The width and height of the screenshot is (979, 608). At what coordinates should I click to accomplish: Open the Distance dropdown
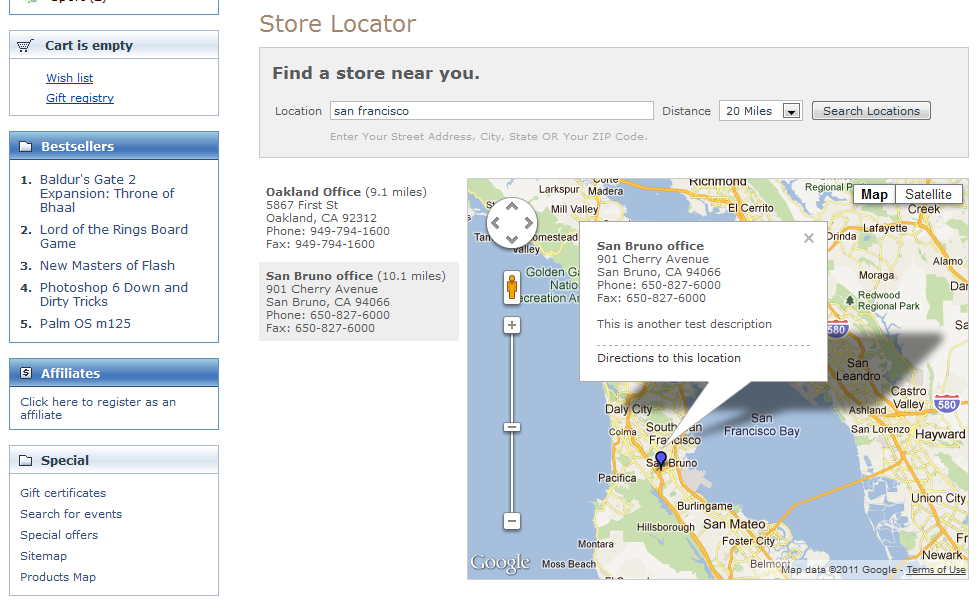click(x=760, y=111)
